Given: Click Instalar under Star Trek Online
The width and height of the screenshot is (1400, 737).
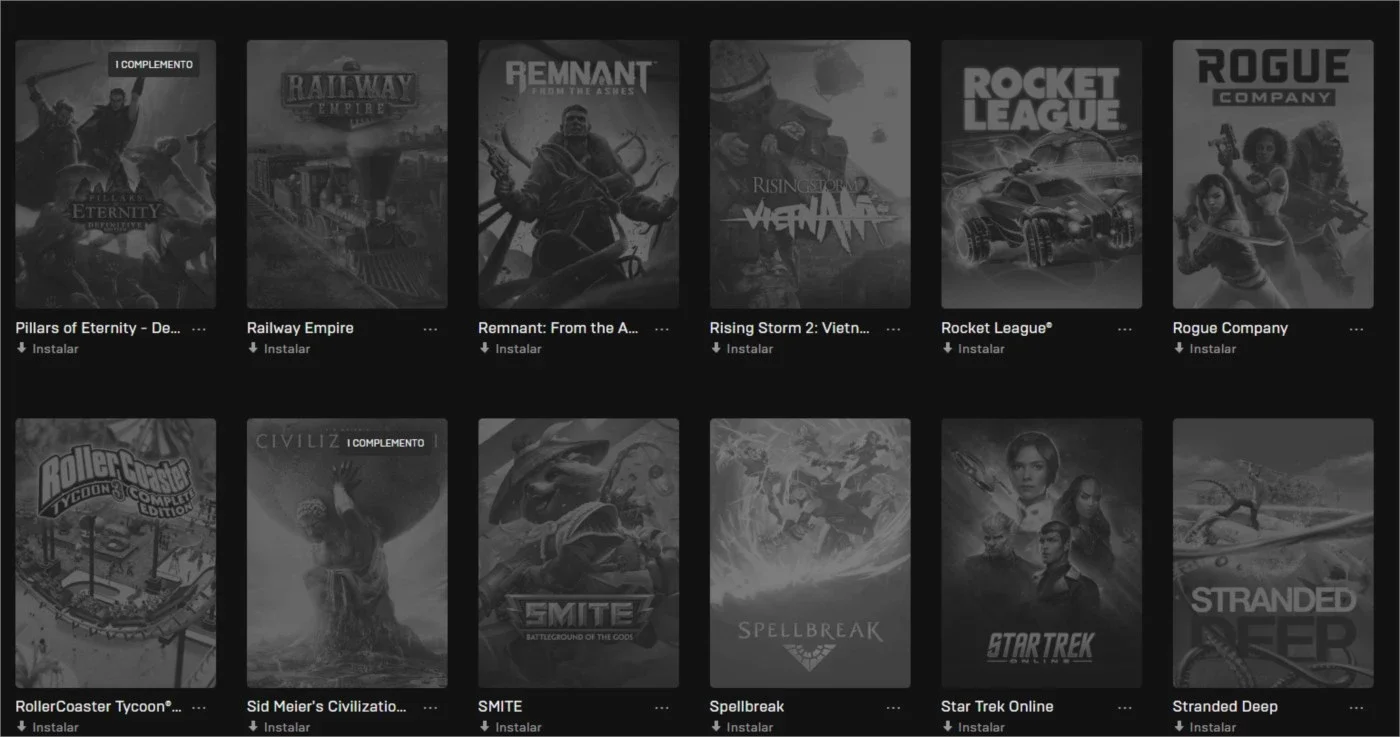Looking at the screenshot, I should [x=973, y=727].
